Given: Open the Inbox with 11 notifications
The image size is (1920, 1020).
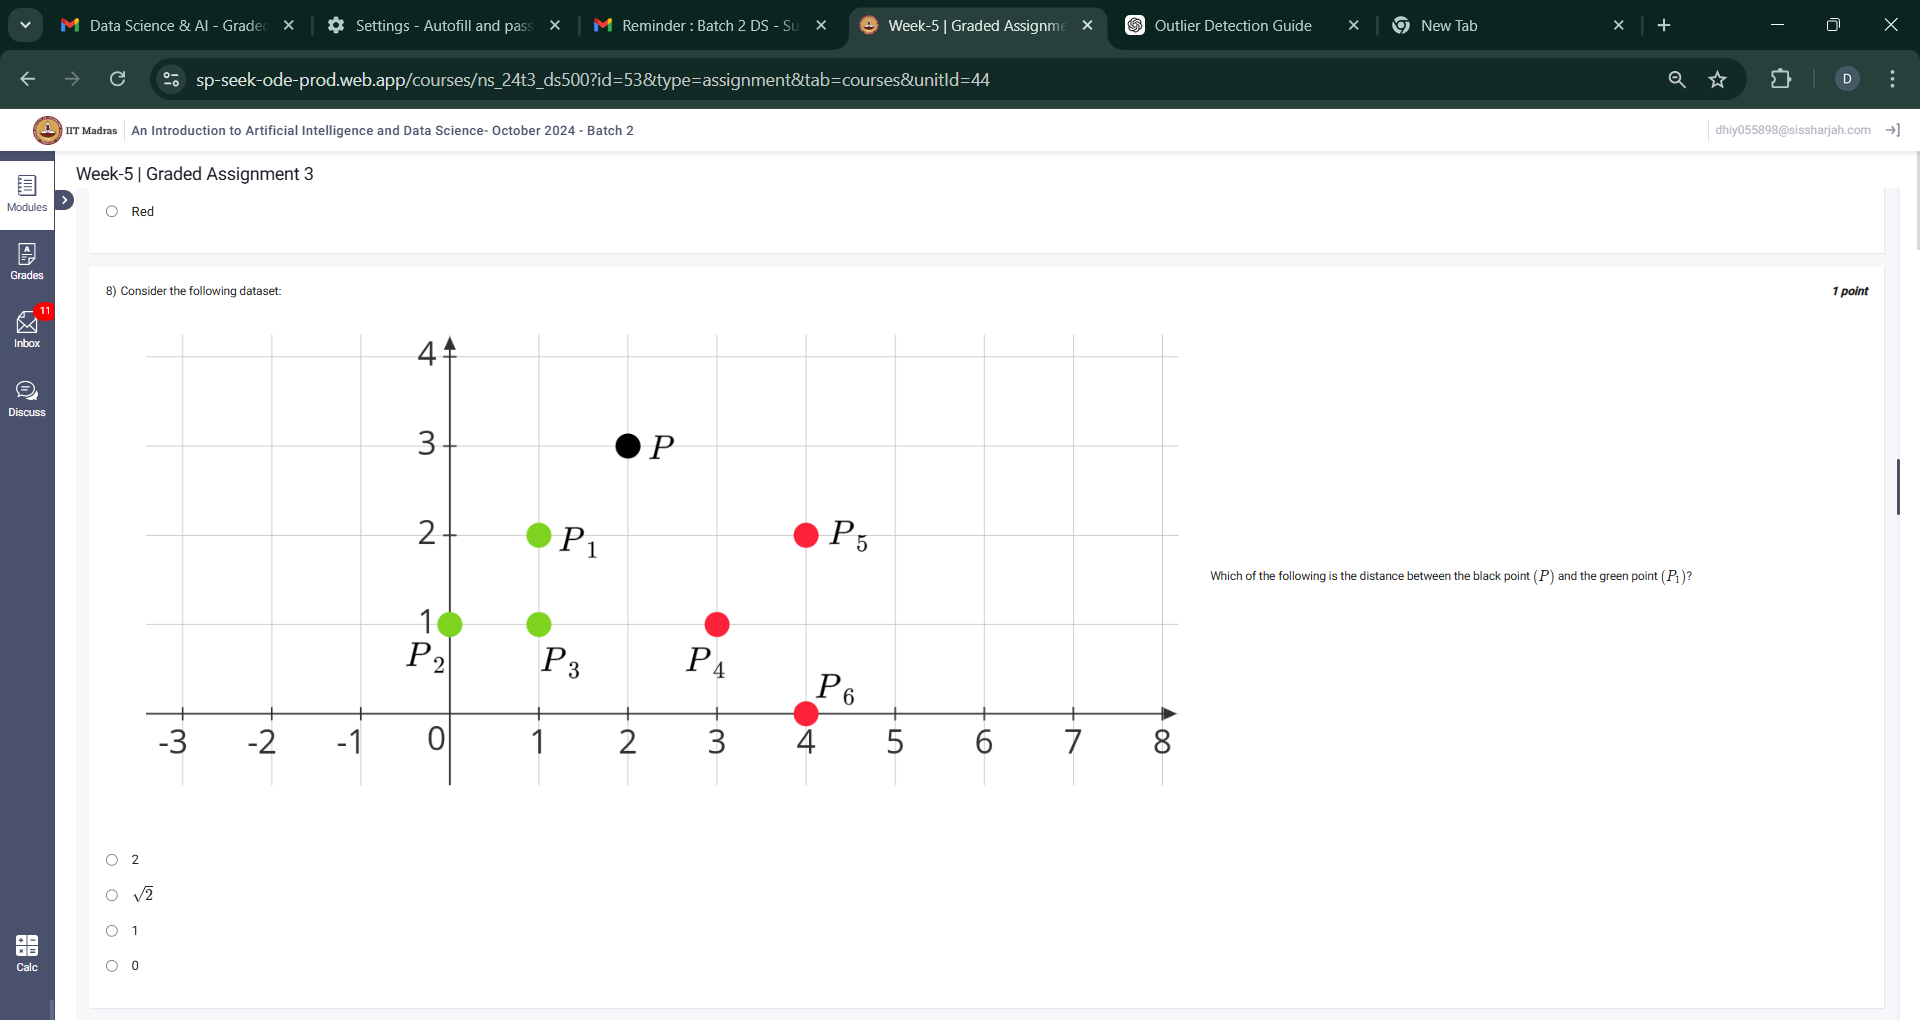Looking at the screenshot, I should [27, 329].
